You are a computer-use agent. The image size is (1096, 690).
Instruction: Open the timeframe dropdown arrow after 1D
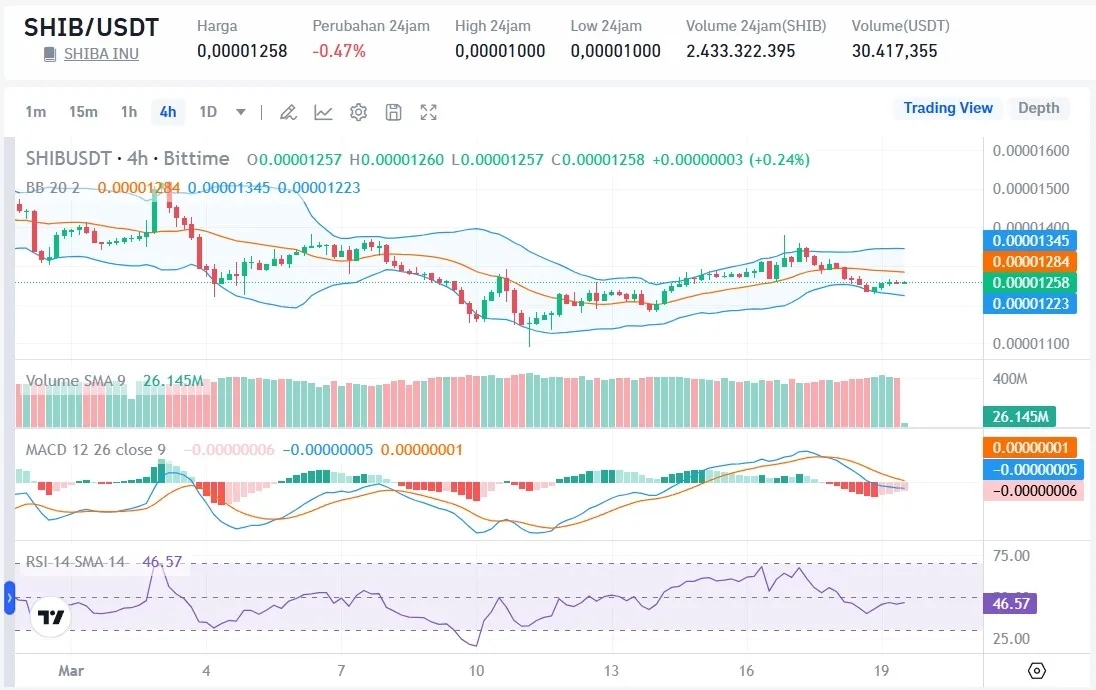click(x=240, y=112)
